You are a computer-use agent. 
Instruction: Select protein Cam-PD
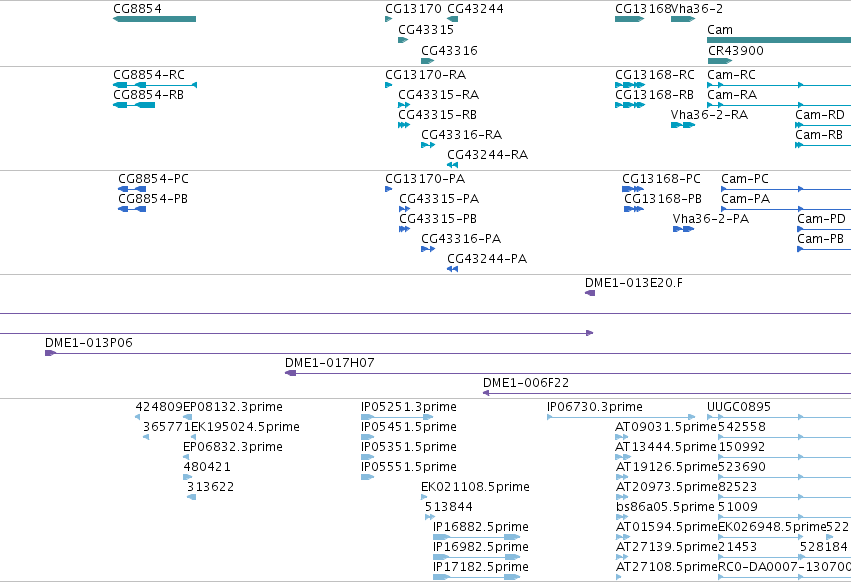(822, 219)
